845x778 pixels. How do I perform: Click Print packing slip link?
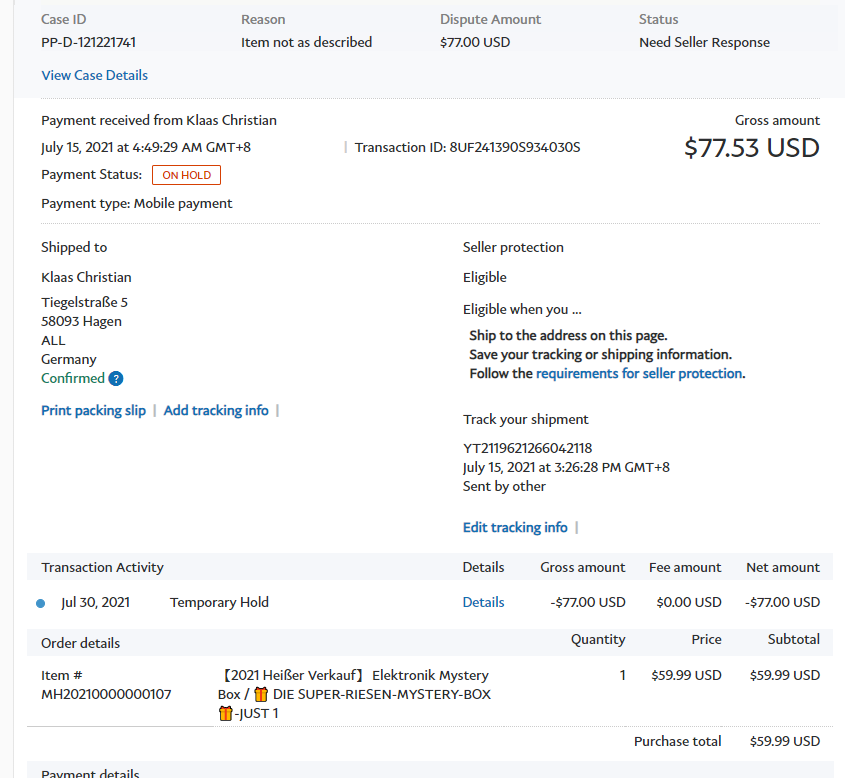(x=93, y=410)
